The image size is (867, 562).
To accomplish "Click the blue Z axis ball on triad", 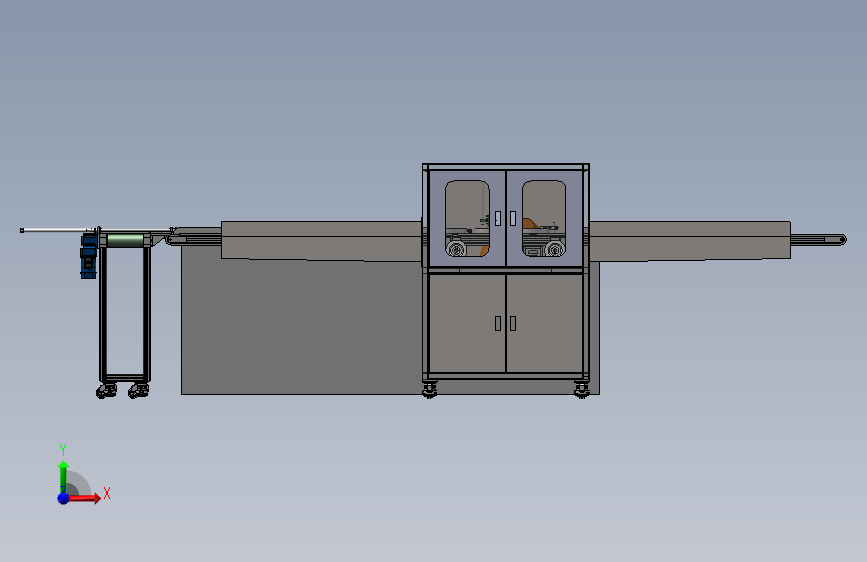I will [63, 498].
